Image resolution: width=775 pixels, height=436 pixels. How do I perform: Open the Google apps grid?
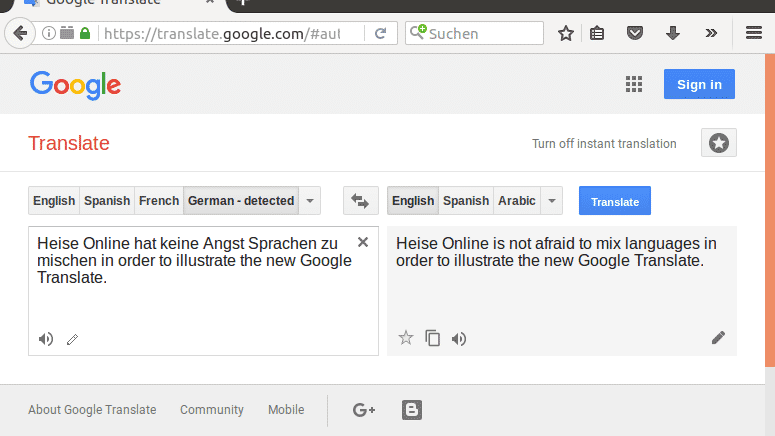pyautogui.click(x=634, y=85)
